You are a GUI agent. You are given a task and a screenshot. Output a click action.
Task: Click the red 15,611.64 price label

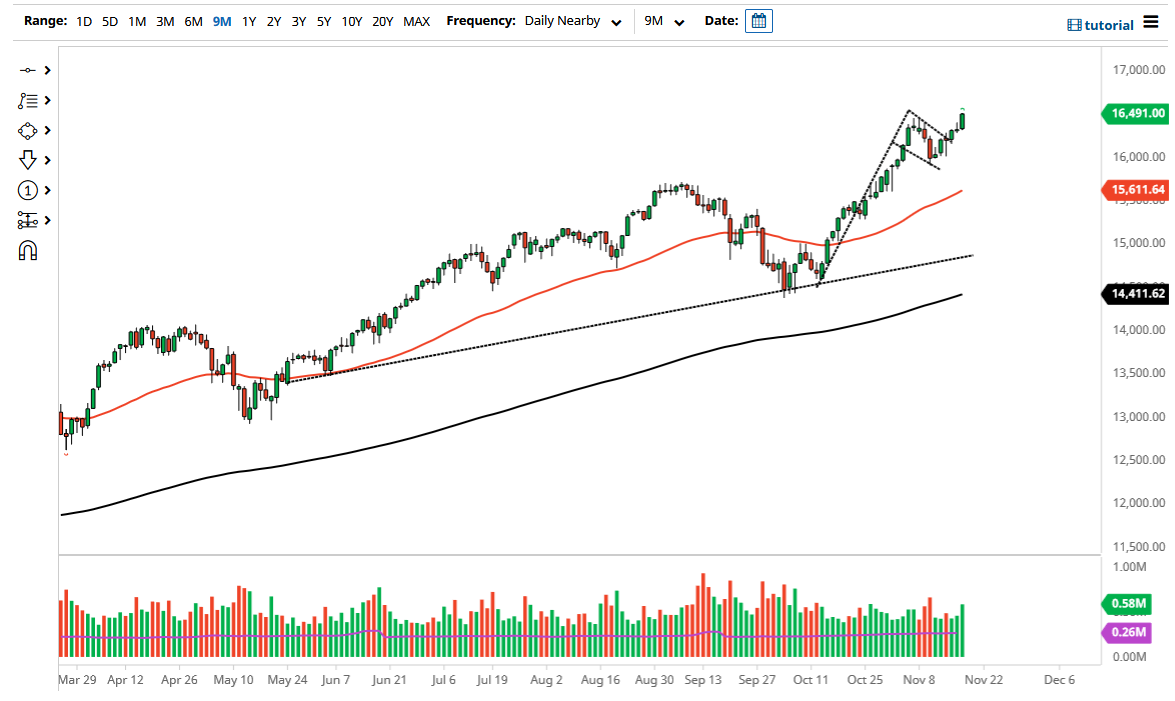[x=1135, y=190]
